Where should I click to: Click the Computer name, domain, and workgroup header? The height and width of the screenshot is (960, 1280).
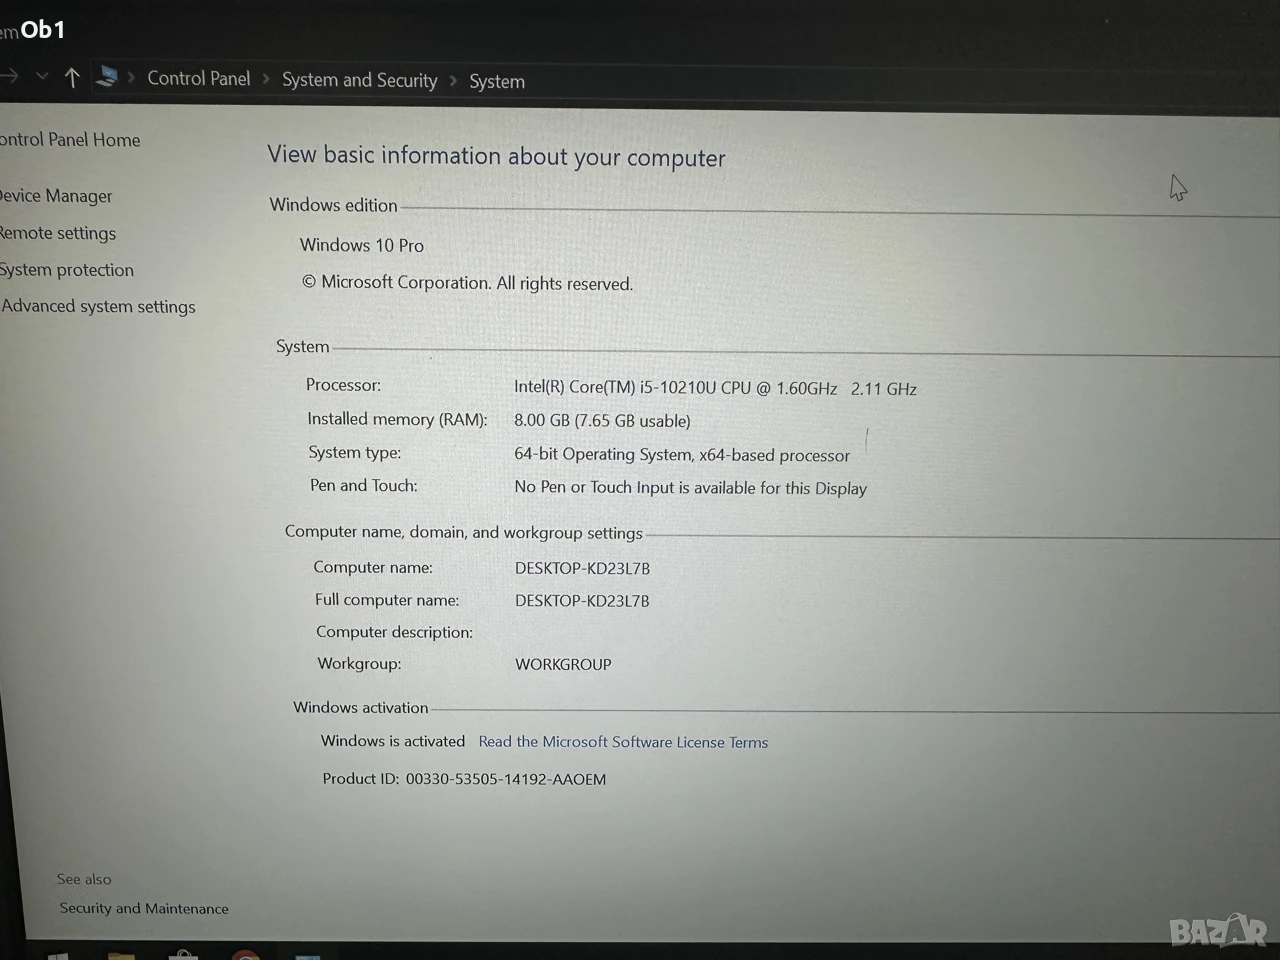(464, 532)
